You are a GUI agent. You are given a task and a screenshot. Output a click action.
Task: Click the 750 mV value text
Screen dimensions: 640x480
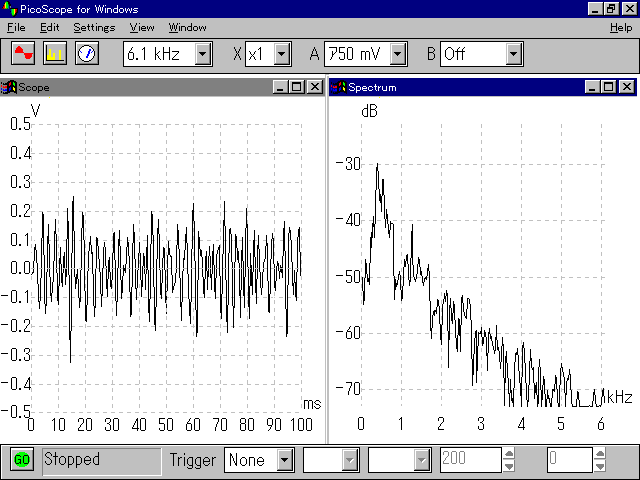pos(354,54)
